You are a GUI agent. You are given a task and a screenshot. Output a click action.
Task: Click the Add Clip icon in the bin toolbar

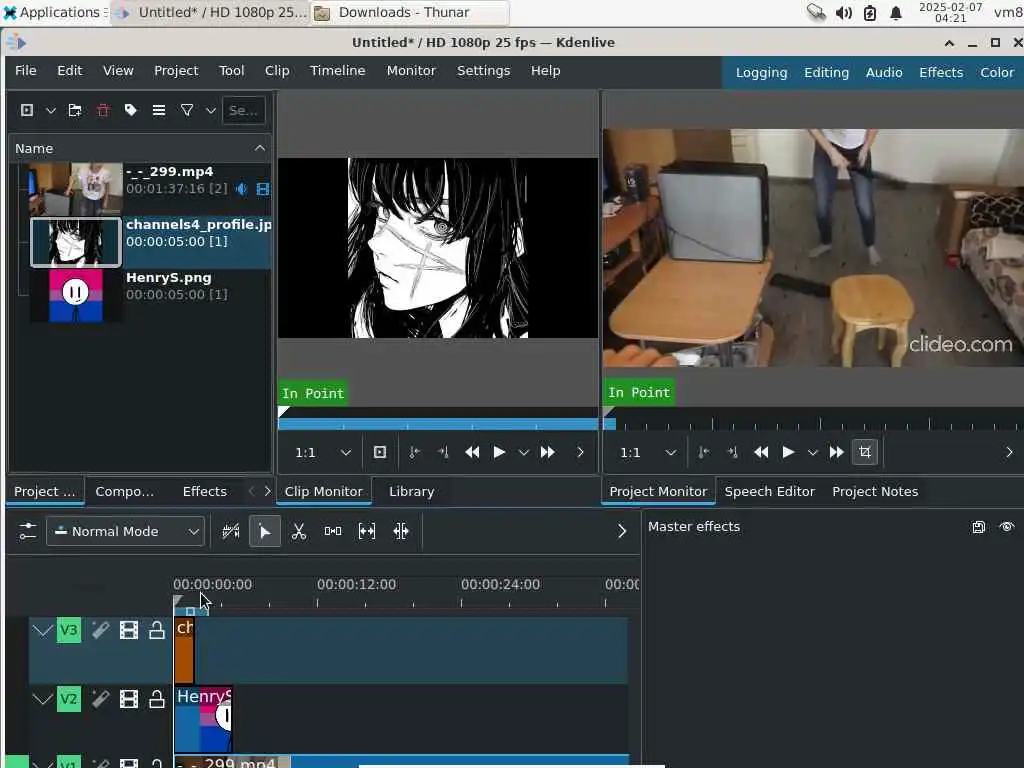(27, 110)
